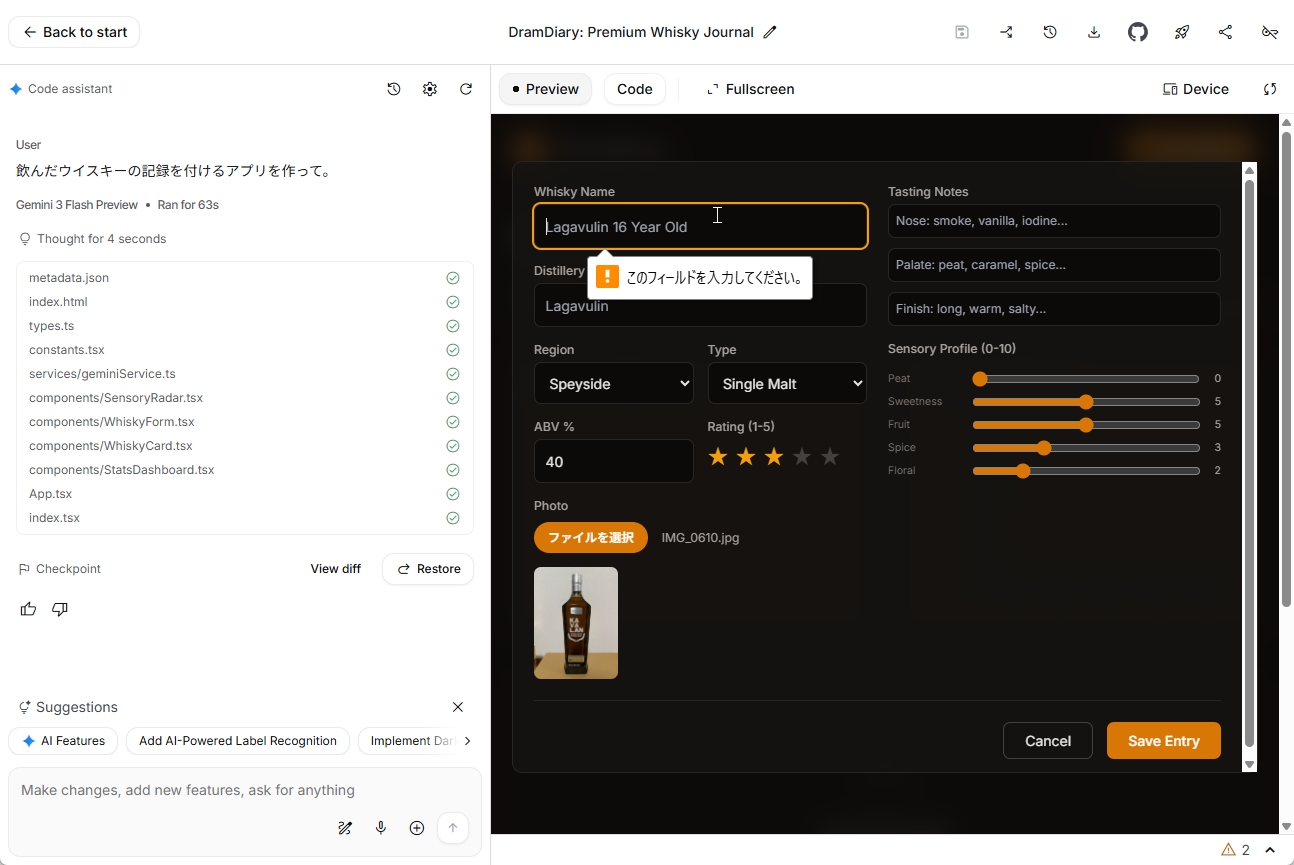1294x865 pixels.
Task: Set rating to five stars
Action: point(830,457)
